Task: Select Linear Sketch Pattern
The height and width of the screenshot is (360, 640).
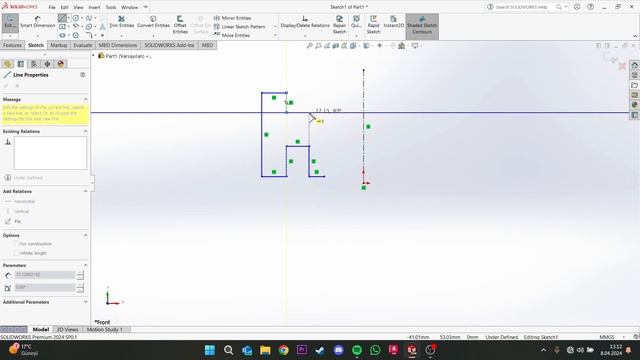Action: click(240, 27)
